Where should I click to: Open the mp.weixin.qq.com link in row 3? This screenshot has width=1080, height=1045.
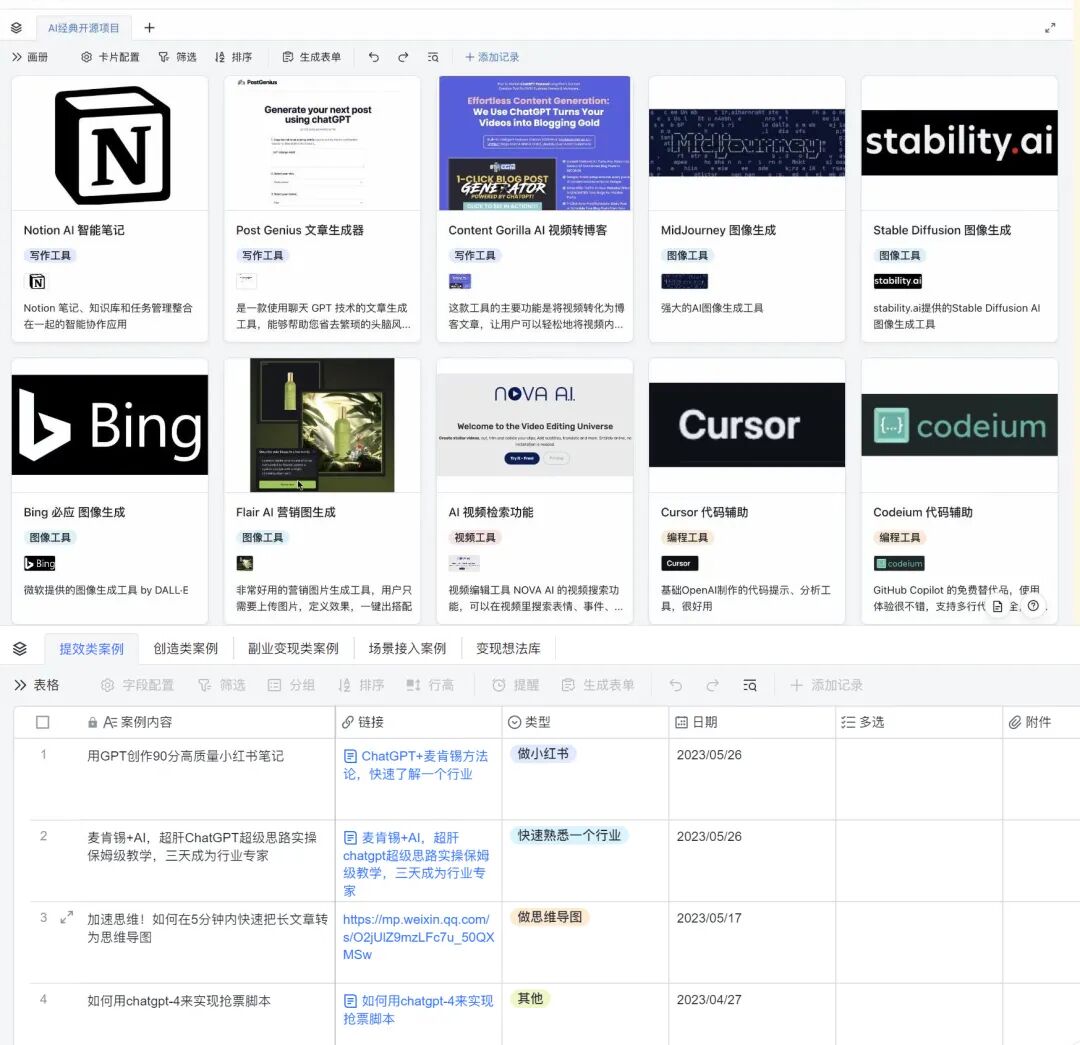point(419,937)
